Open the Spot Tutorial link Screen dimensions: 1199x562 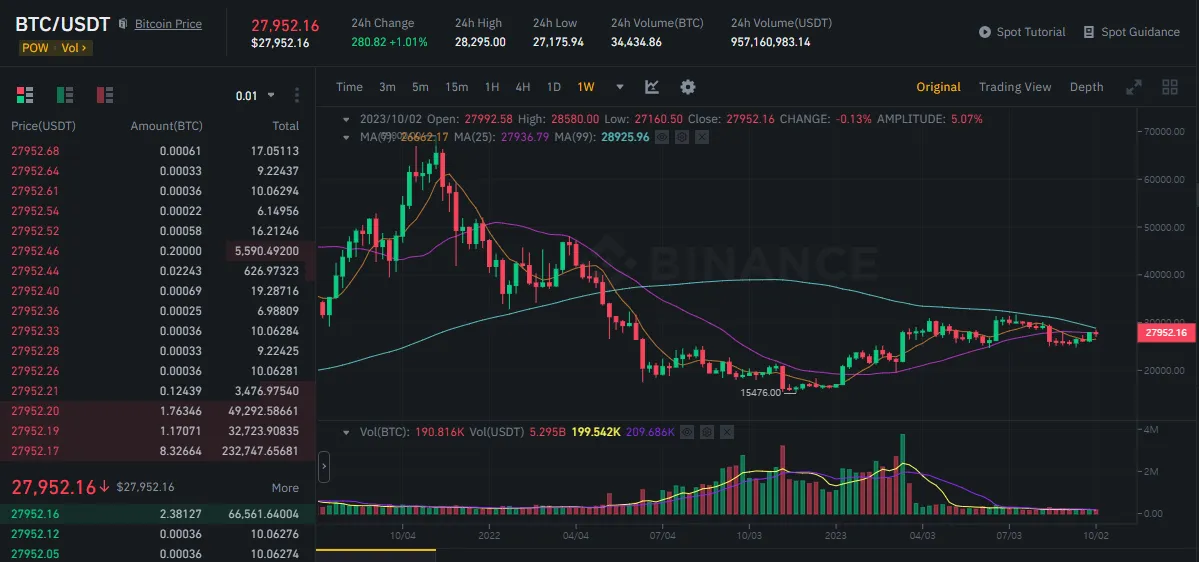point(1022,32)
